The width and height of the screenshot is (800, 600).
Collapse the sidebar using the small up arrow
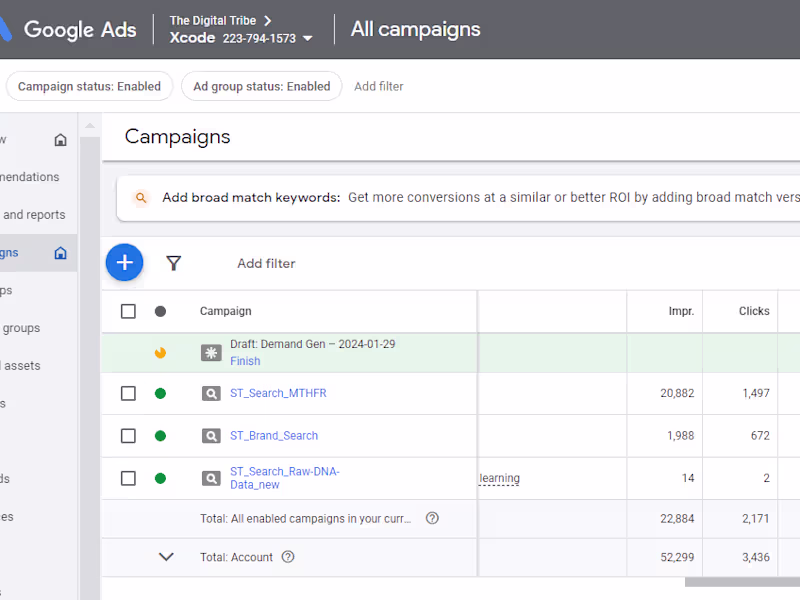click(90, 126)
